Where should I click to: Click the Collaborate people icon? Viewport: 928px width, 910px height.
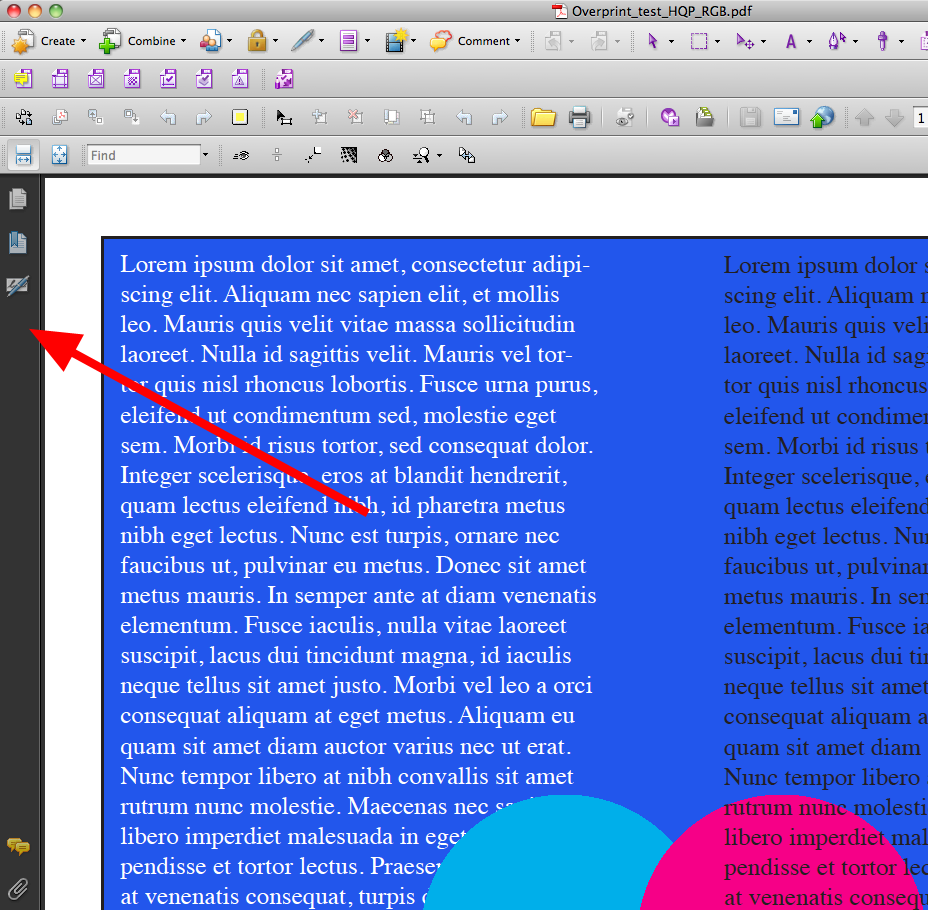pyautogui.click(x=211, y=41)
